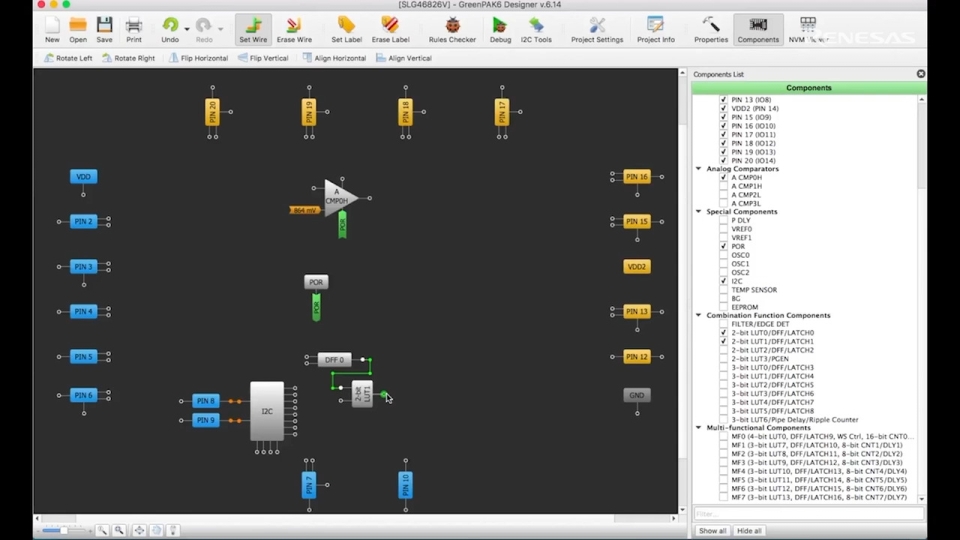Screen dimensions: 960x540
Task: Select the A CMP0H comparator block
Action: tap(339, 198)
